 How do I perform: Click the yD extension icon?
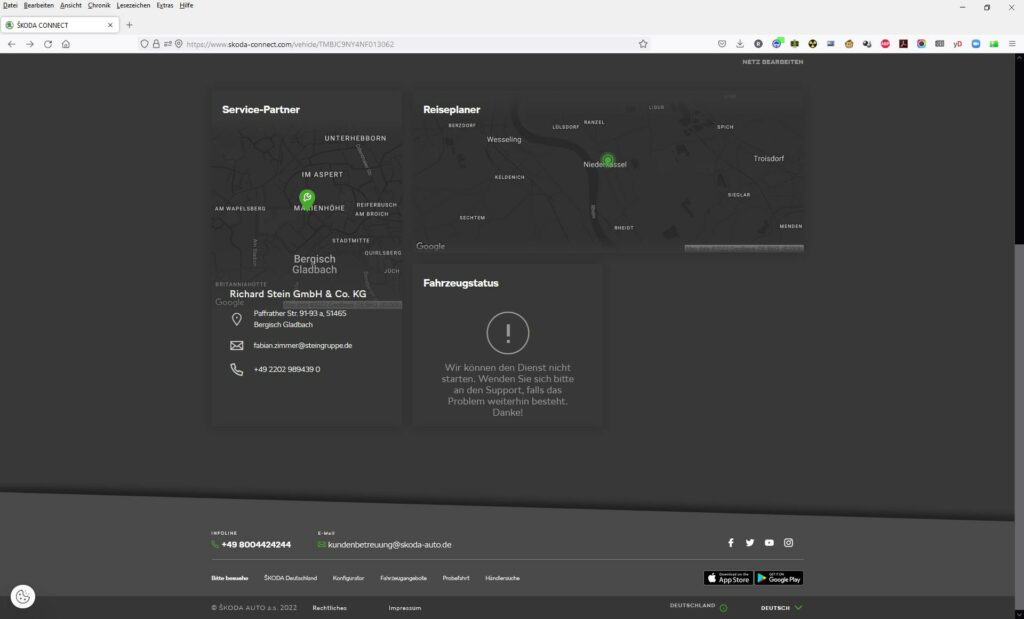[957, 44]
